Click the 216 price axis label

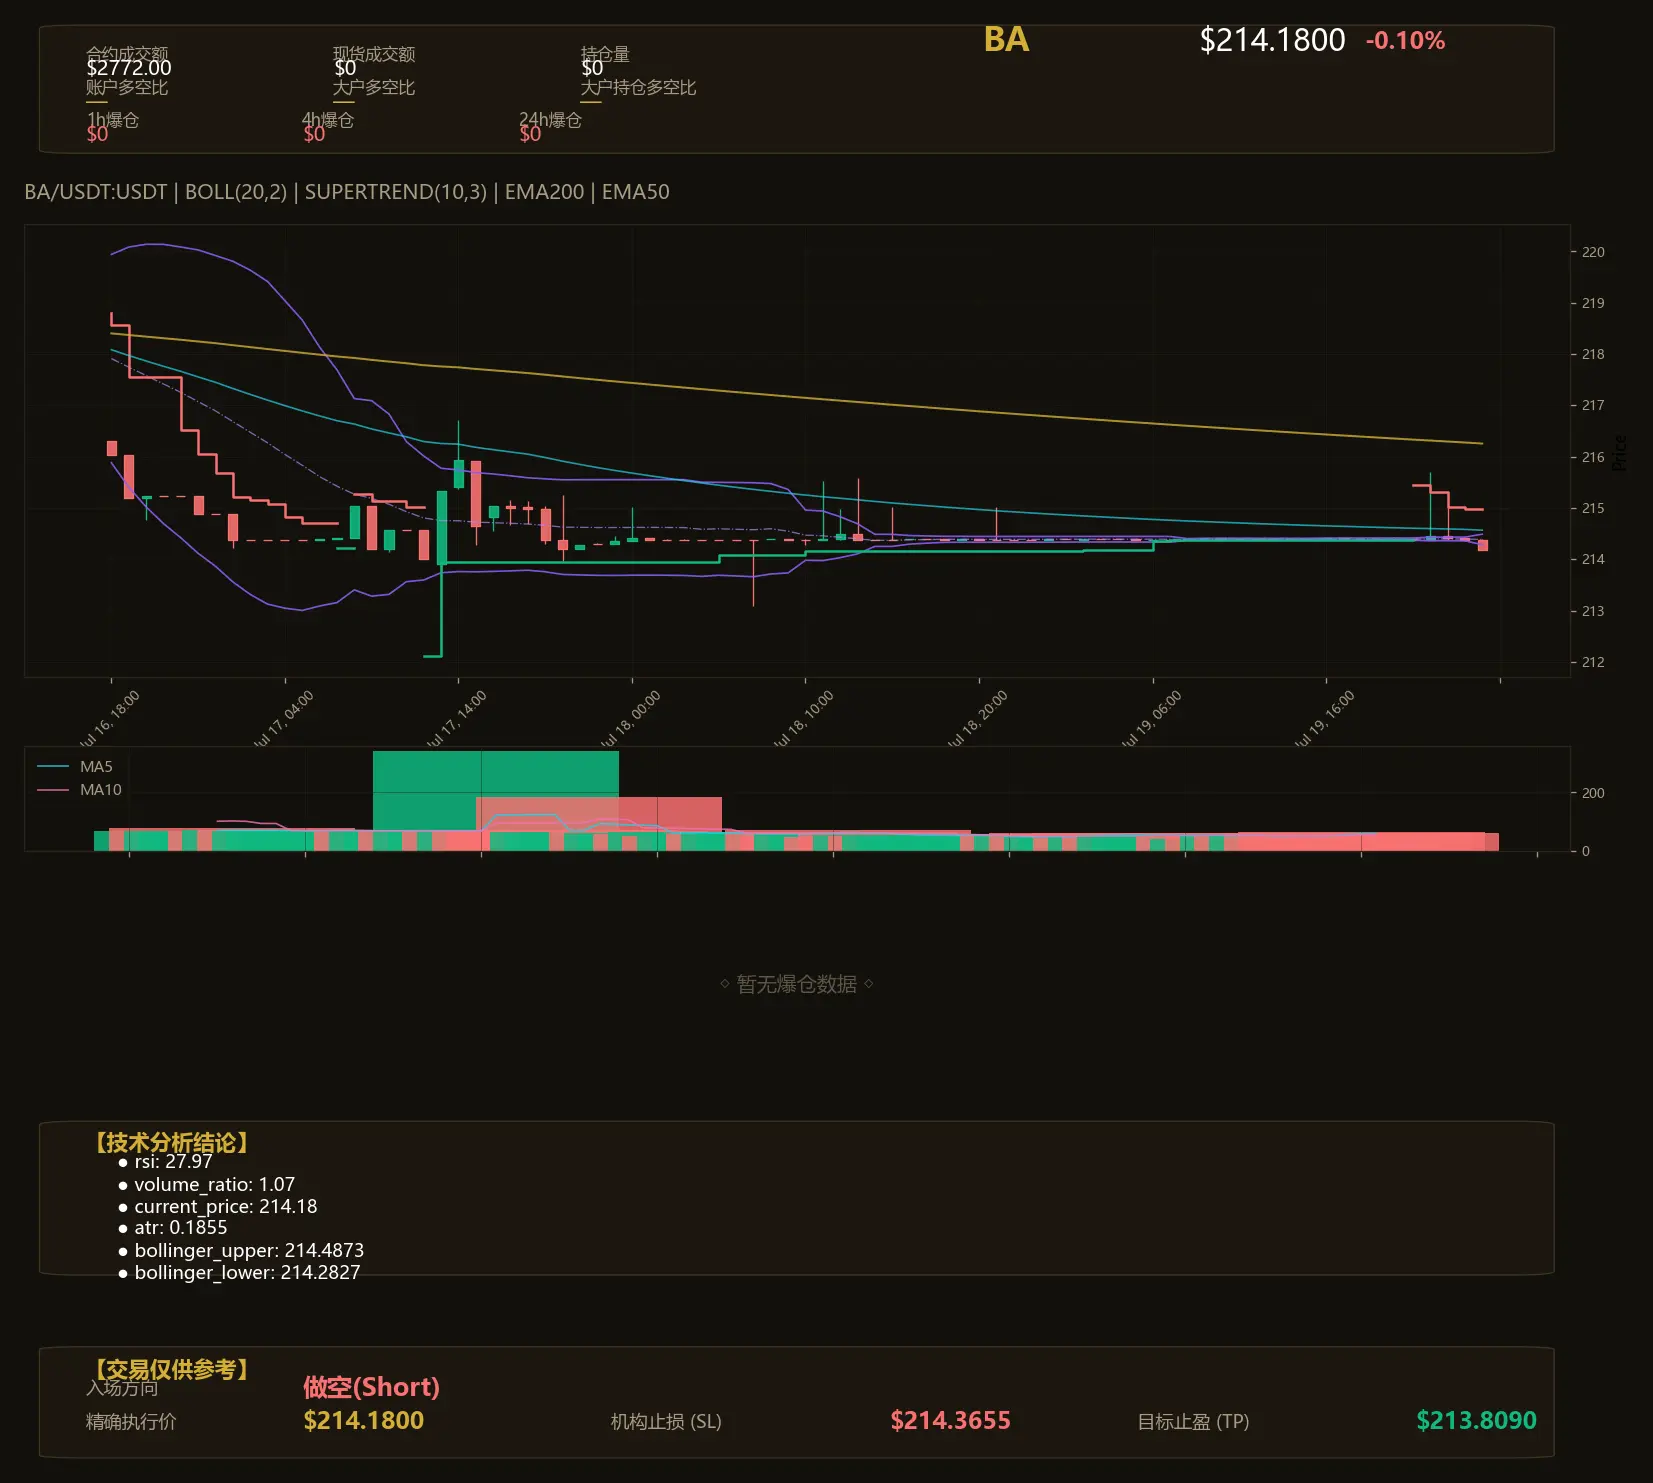1593,457
